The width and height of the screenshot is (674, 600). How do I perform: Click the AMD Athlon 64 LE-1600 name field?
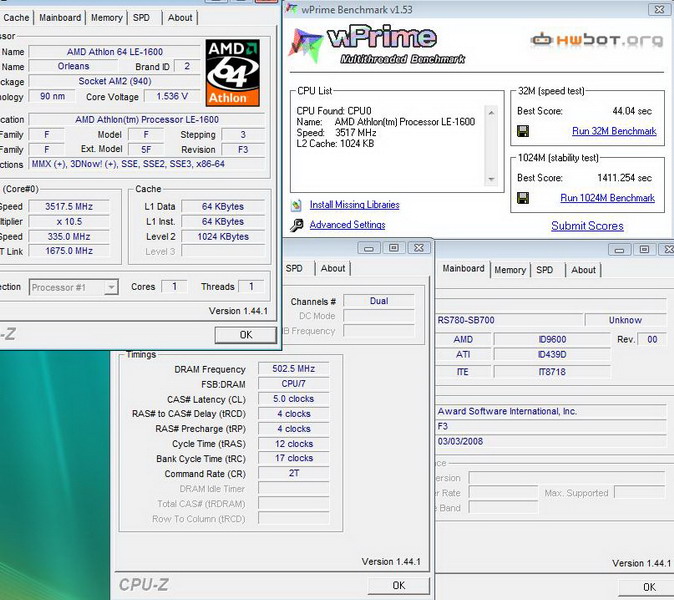[x=115, y=52]
